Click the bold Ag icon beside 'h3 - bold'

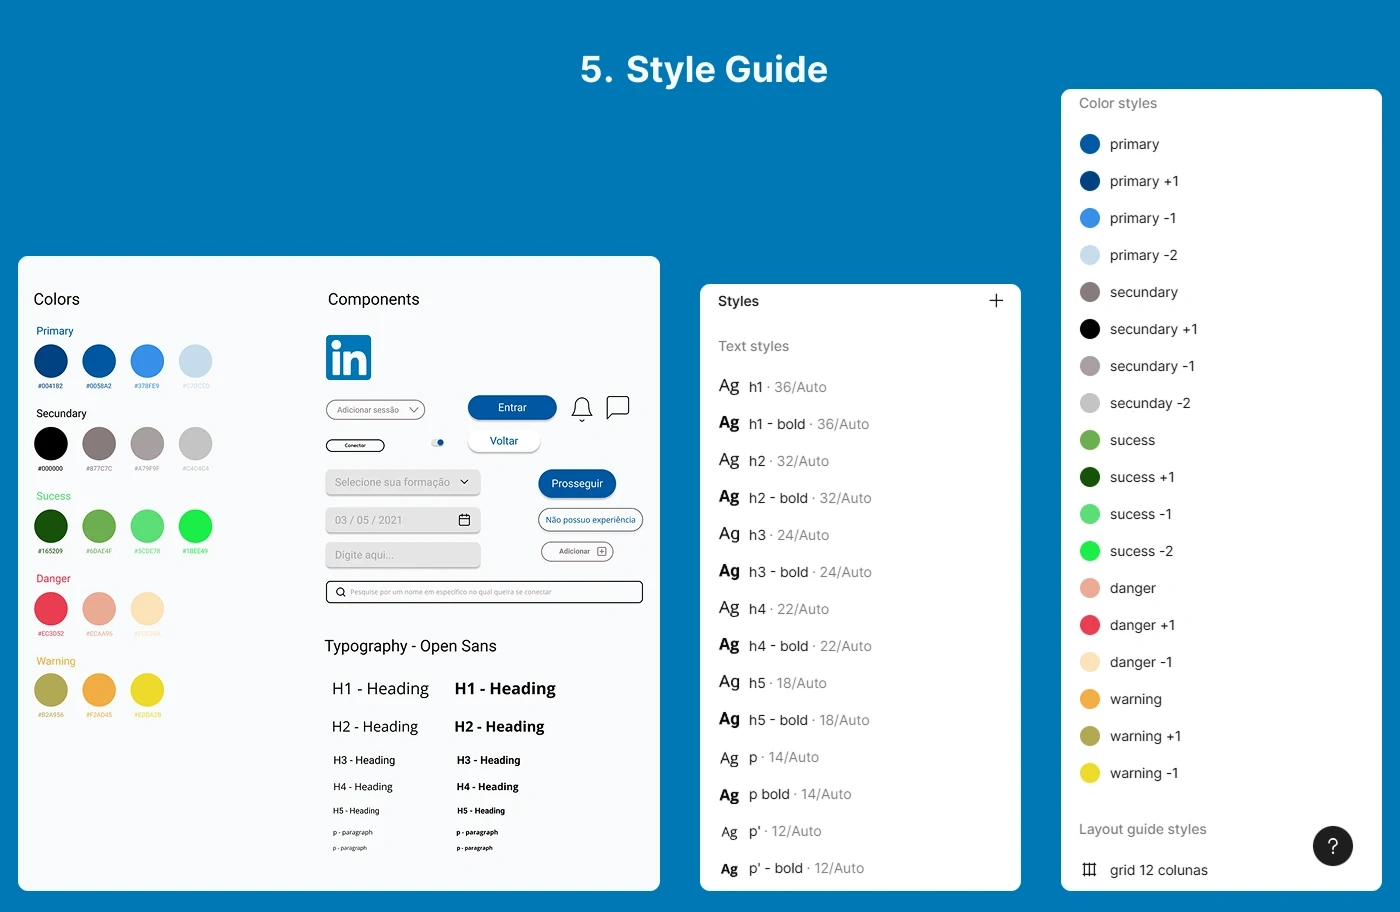(729, 571)
